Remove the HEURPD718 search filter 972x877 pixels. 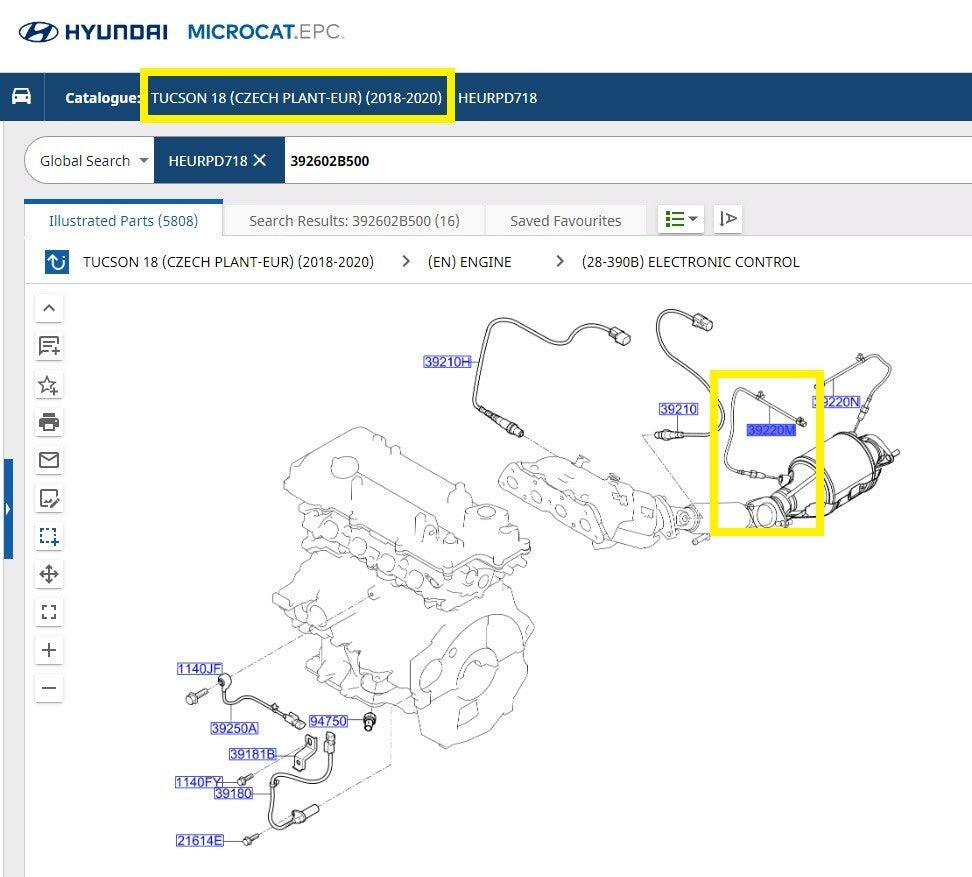click(x=260, y=161)
